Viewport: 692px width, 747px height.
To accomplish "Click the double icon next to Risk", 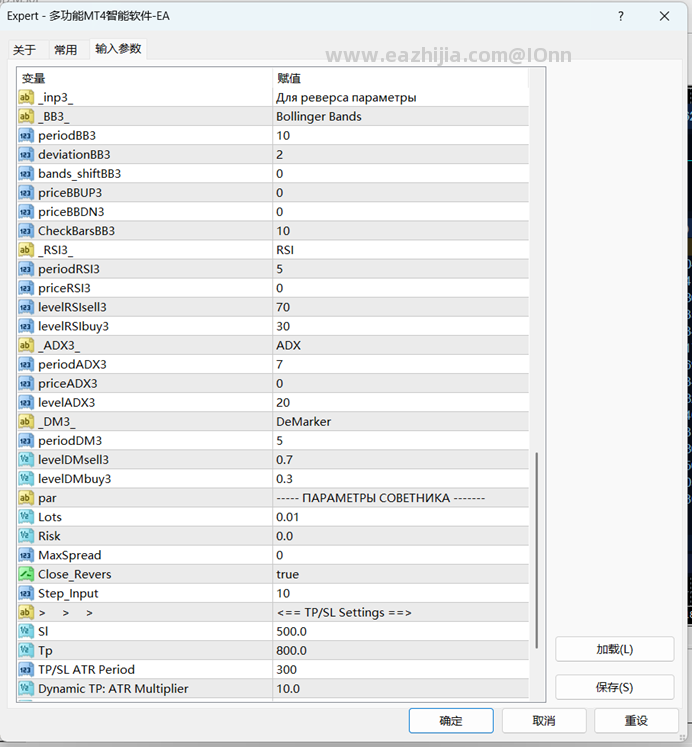I will click(26, 535).
